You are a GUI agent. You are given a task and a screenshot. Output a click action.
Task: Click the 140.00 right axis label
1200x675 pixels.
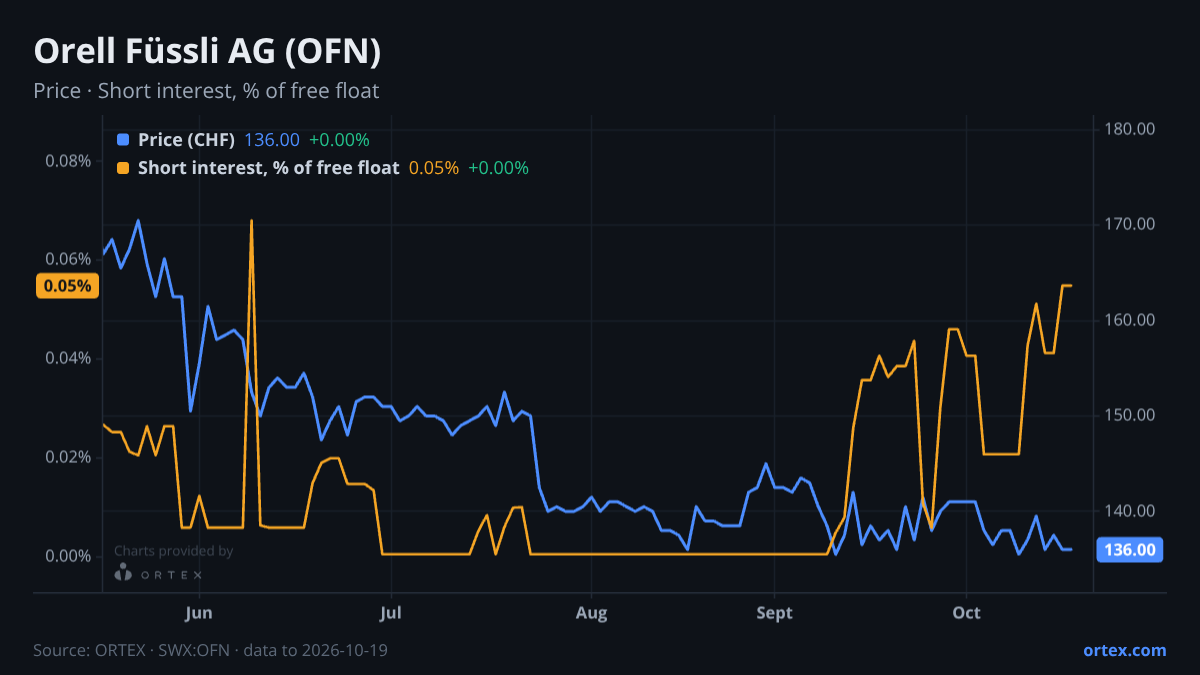coord(1130,511)
